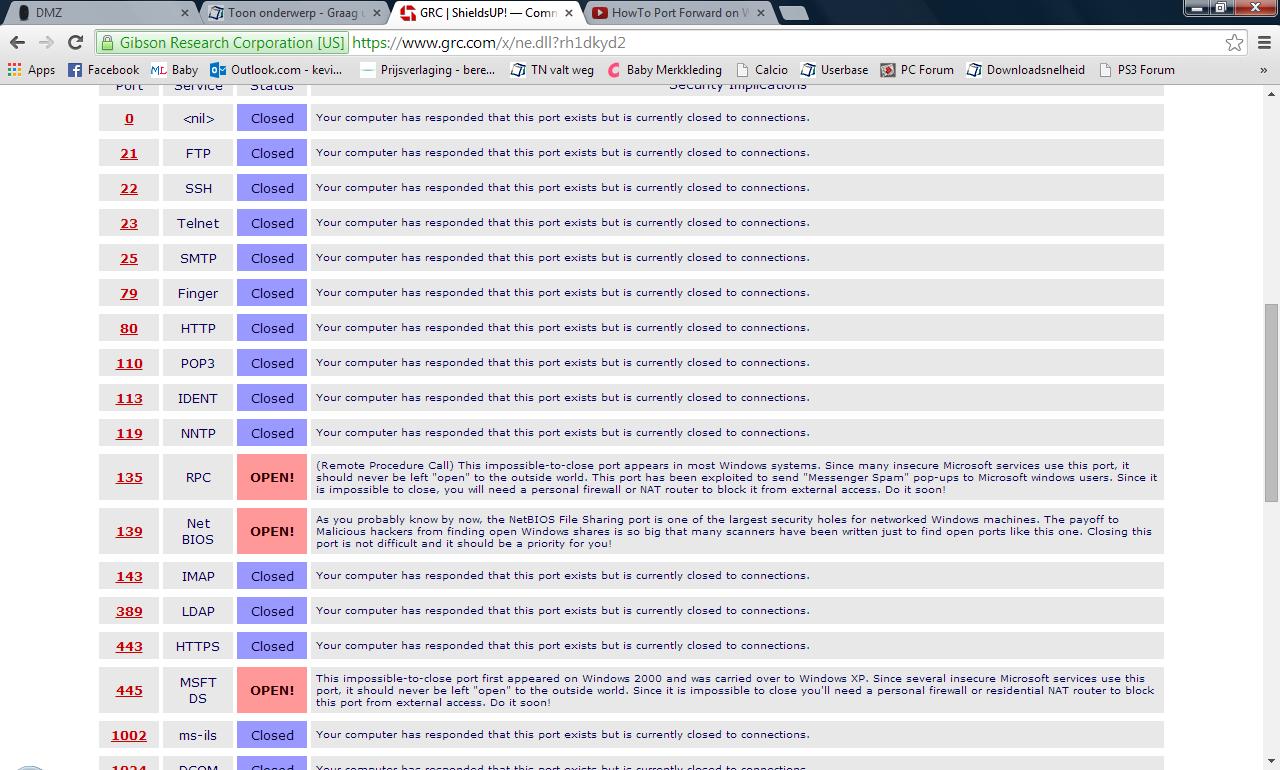Open the Downloadsnelheid bookmark
This screenshot has height=770, width=1280.
pos(1025,70)
